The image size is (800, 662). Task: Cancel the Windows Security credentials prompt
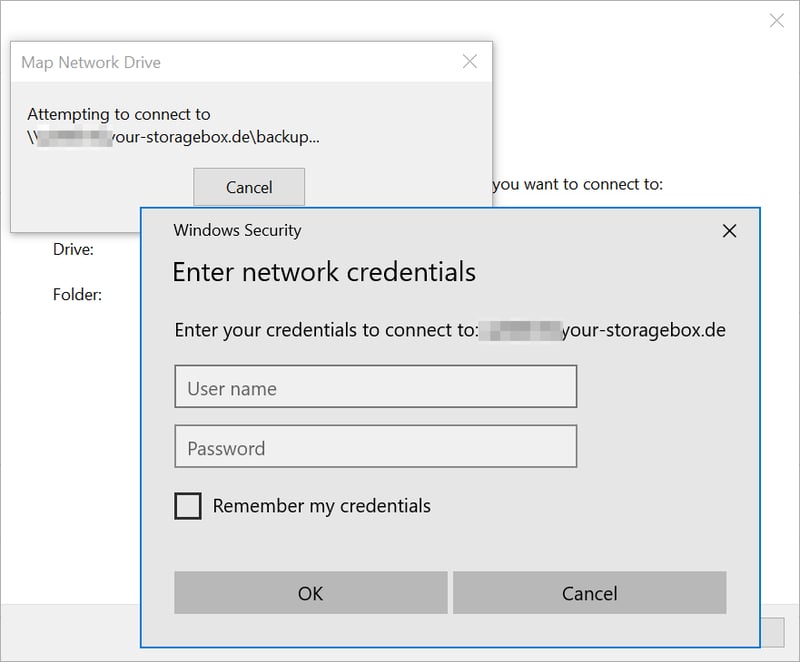pos(589,593)
